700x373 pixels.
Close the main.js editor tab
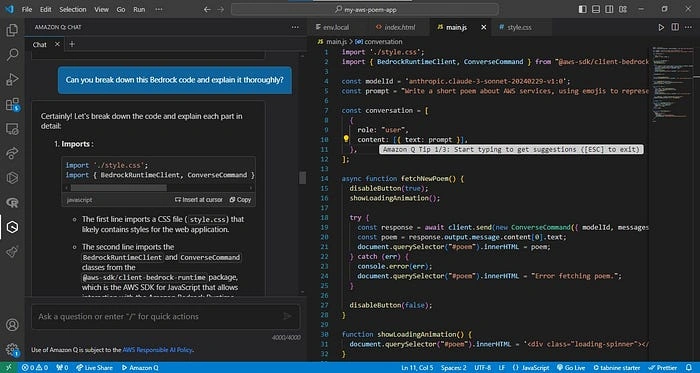click(x=483, y=27)
